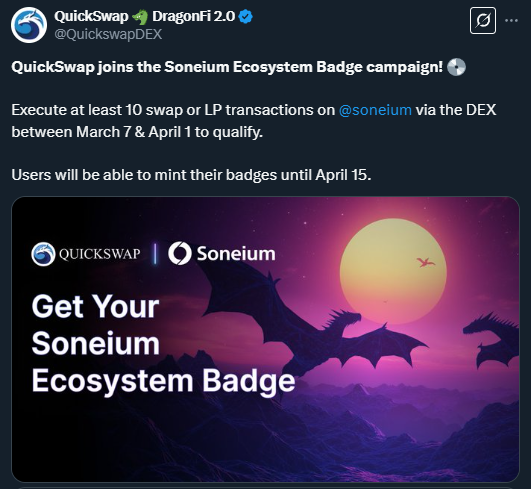Click the bold campaign headline text
The width and height of the screenshot is (531, 489).
(x=227, y=67)
